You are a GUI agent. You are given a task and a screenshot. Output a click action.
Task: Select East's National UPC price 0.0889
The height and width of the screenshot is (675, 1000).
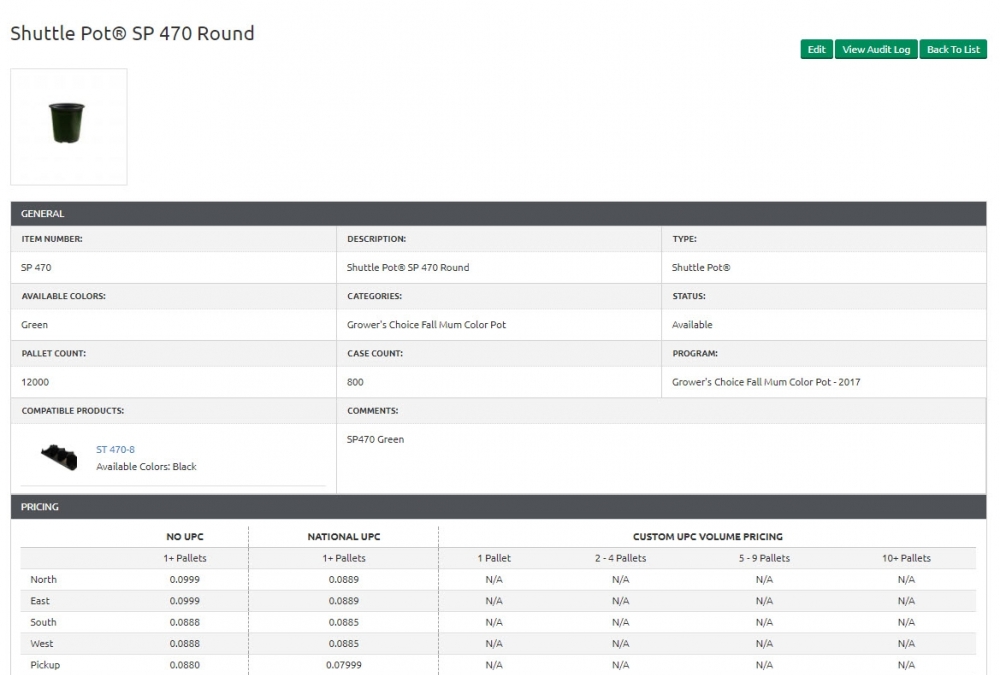pos(344,601)
